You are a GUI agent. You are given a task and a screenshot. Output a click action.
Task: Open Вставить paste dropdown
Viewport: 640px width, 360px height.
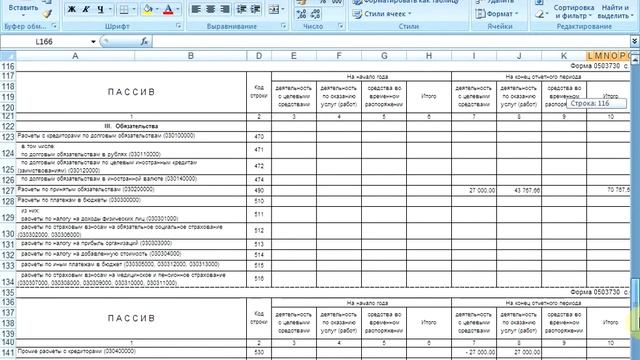[x=23, y=16]
